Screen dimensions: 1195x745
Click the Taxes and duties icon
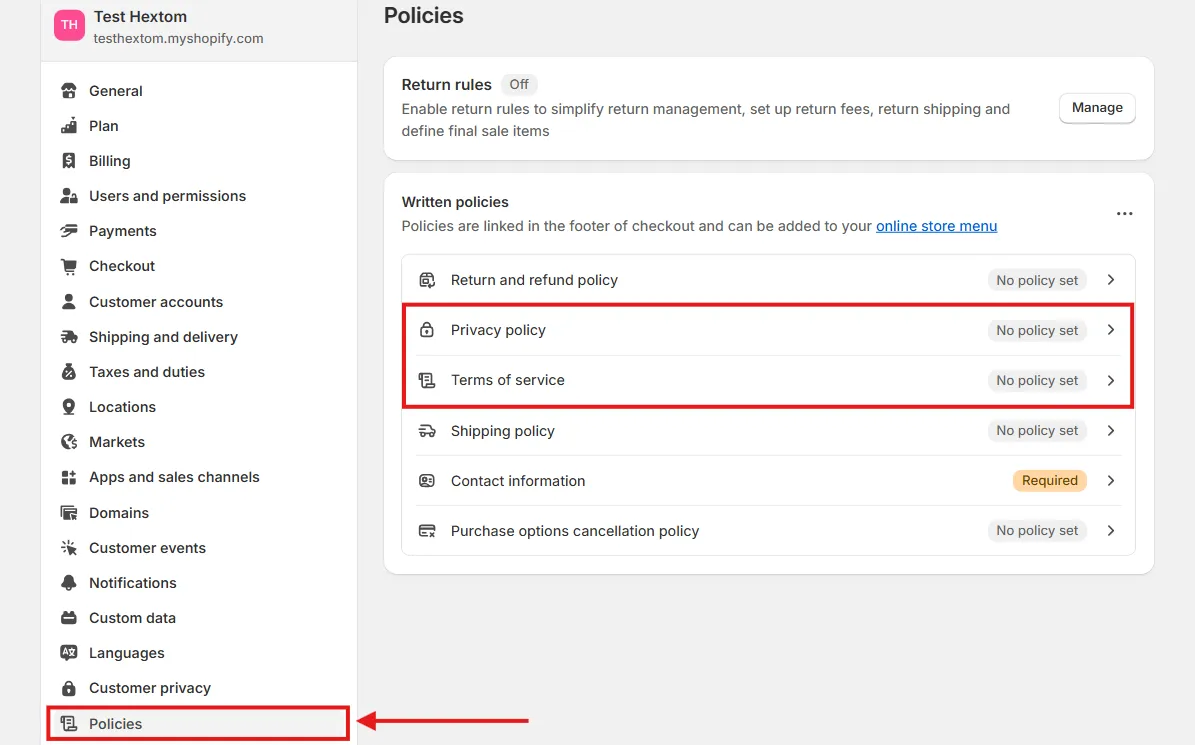(69, 372)
